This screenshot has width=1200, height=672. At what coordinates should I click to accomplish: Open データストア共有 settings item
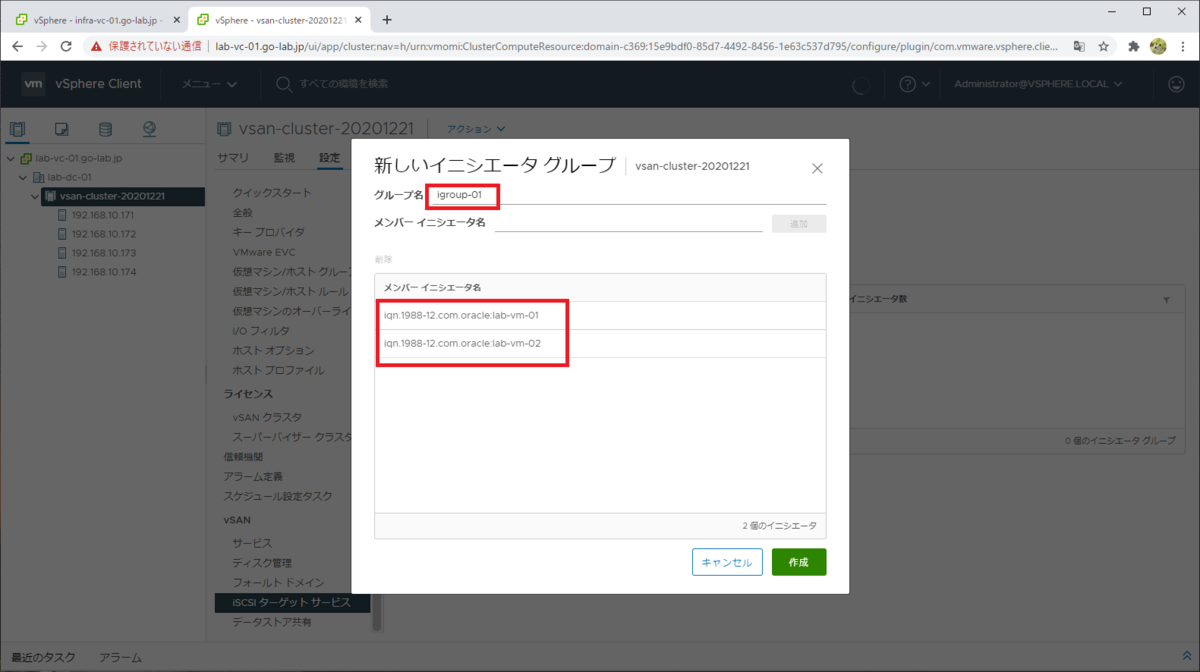pyautogui.click(x=272, y=622)
